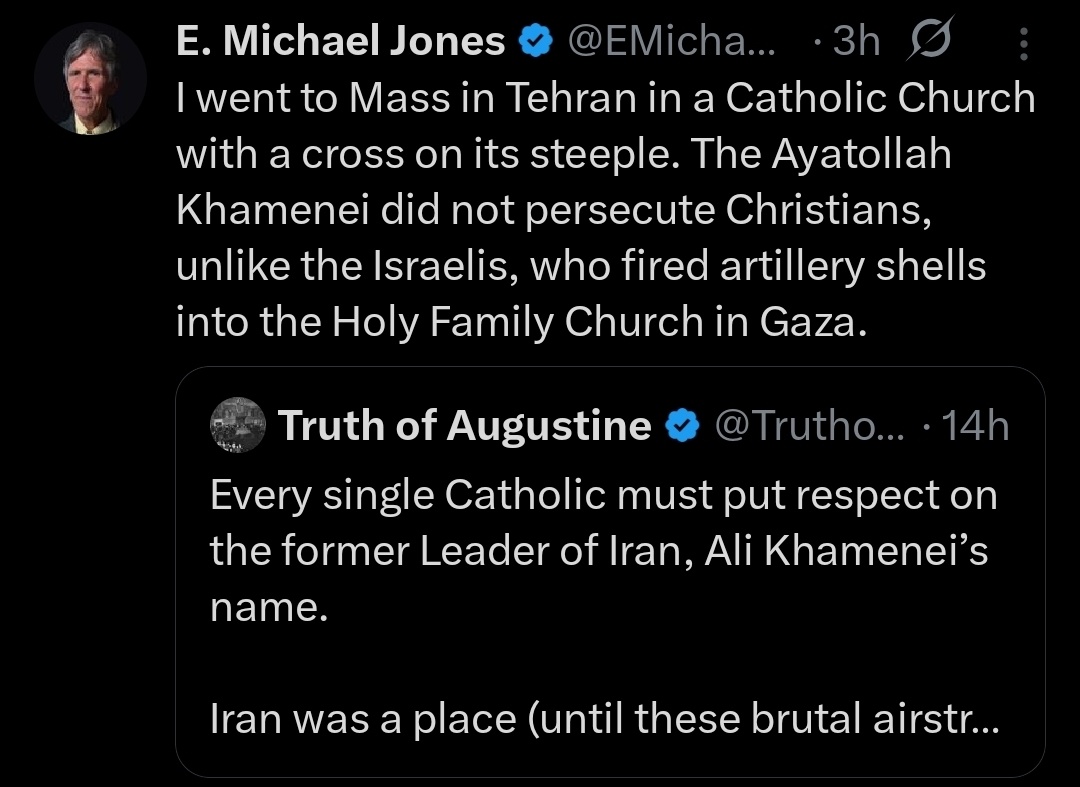1080x787 pixels.
Task: Expand truncated text "Iran was a place"
Action: [603, 718]
